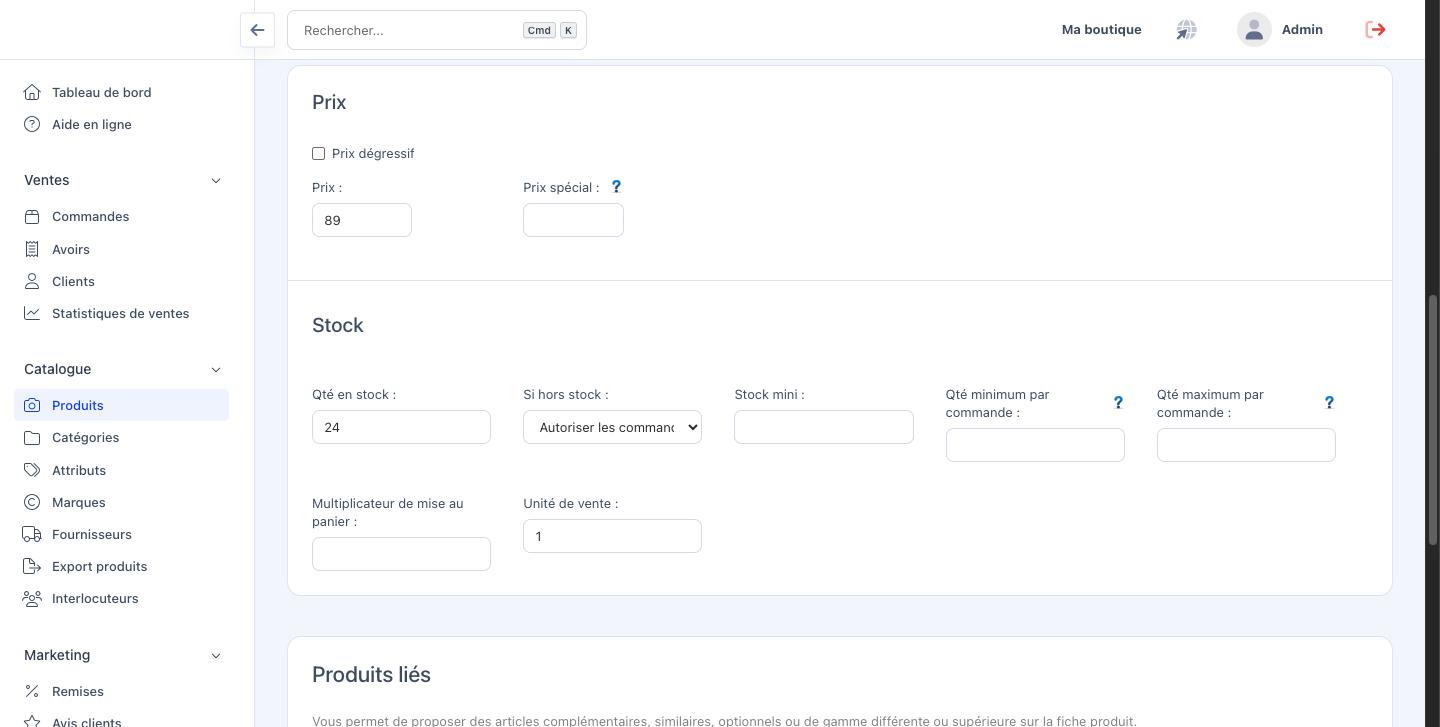This screenshot has width=1440, height=727.
Task: Click the Ma boutique link
Action: [1101, 30]
